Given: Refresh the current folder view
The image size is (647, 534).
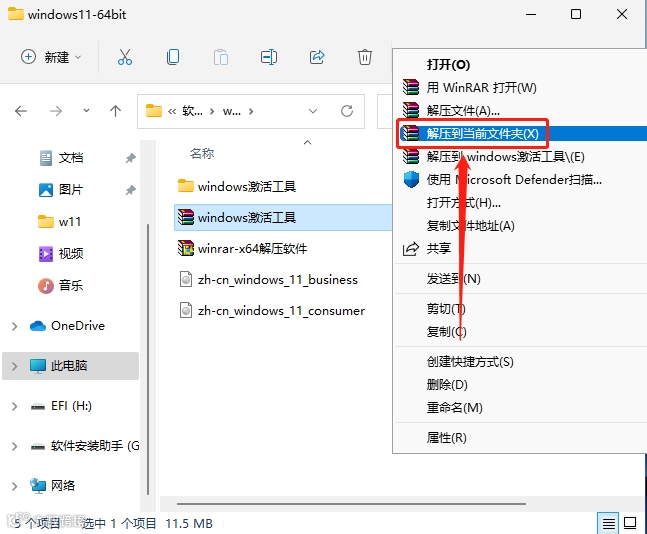Looking at the screenshot, I should click(347, 111).
